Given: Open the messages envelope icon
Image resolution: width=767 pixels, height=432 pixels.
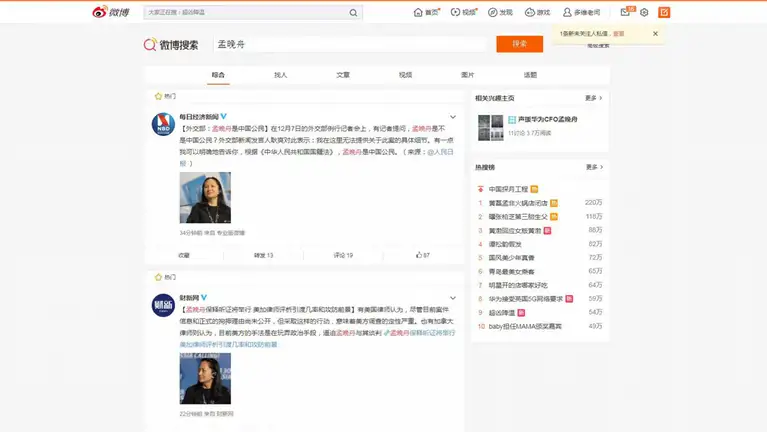Looking at the screenshot, I should click(x=625, y=12).
